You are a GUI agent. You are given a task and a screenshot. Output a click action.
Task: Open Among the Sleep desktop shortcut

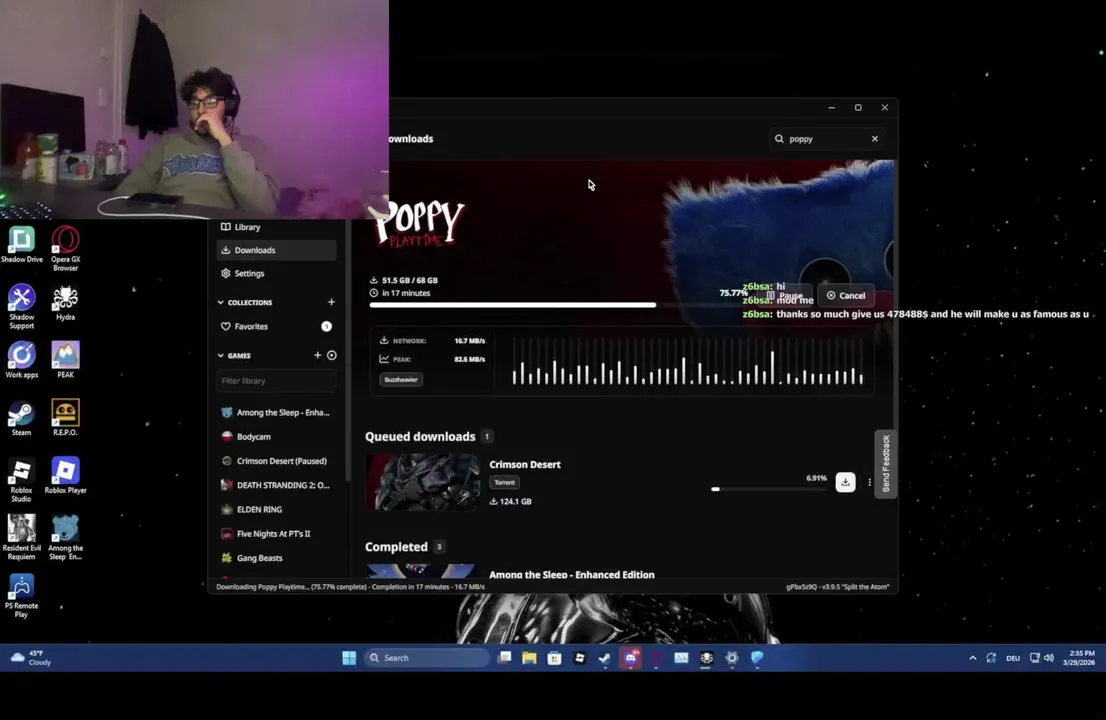[x=65, y=538]
